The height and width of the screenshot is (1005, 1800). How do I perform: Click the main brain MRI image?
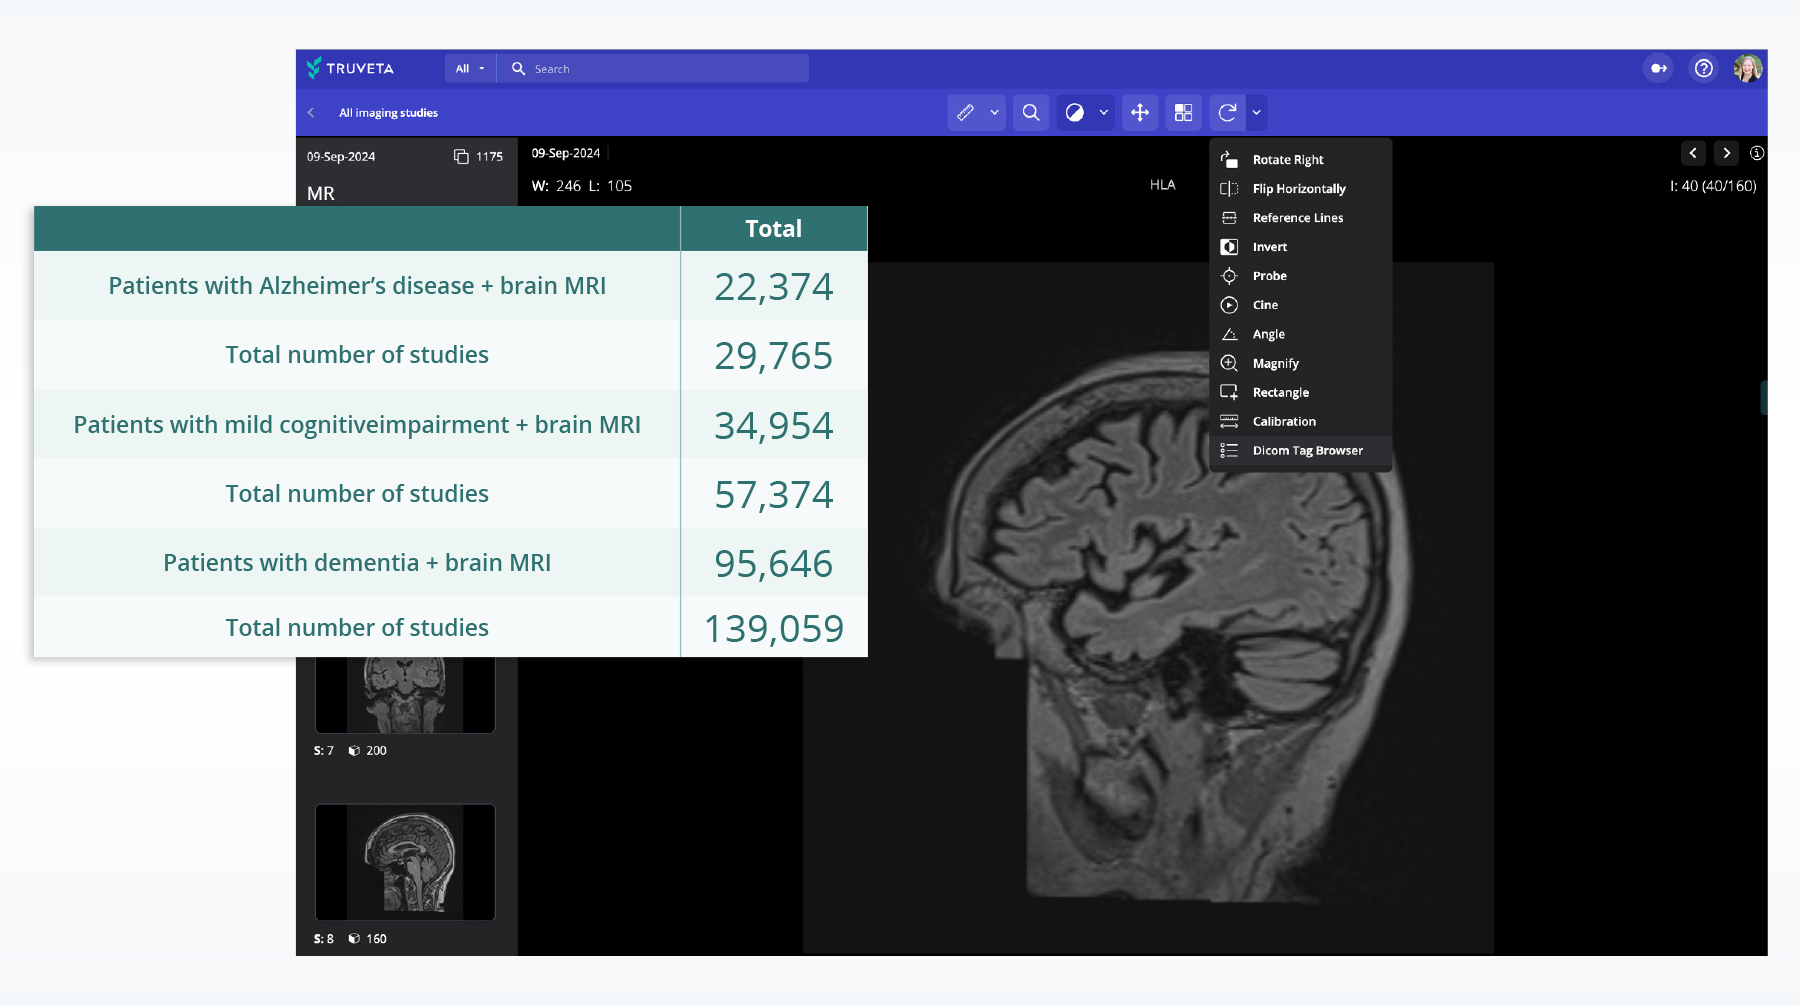(1148, 608)
